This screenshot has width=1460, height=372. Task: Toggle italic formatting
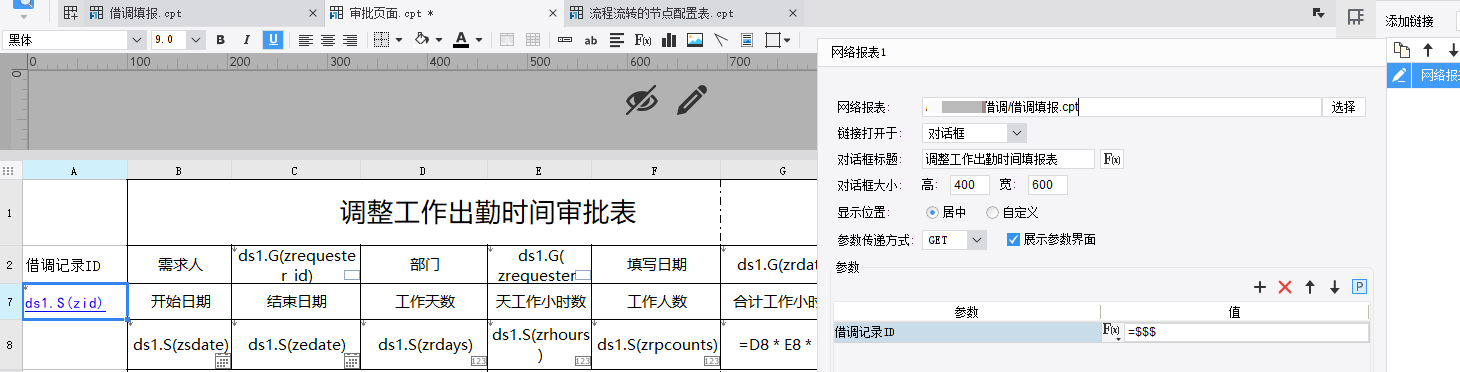click(x=246, y=40)
